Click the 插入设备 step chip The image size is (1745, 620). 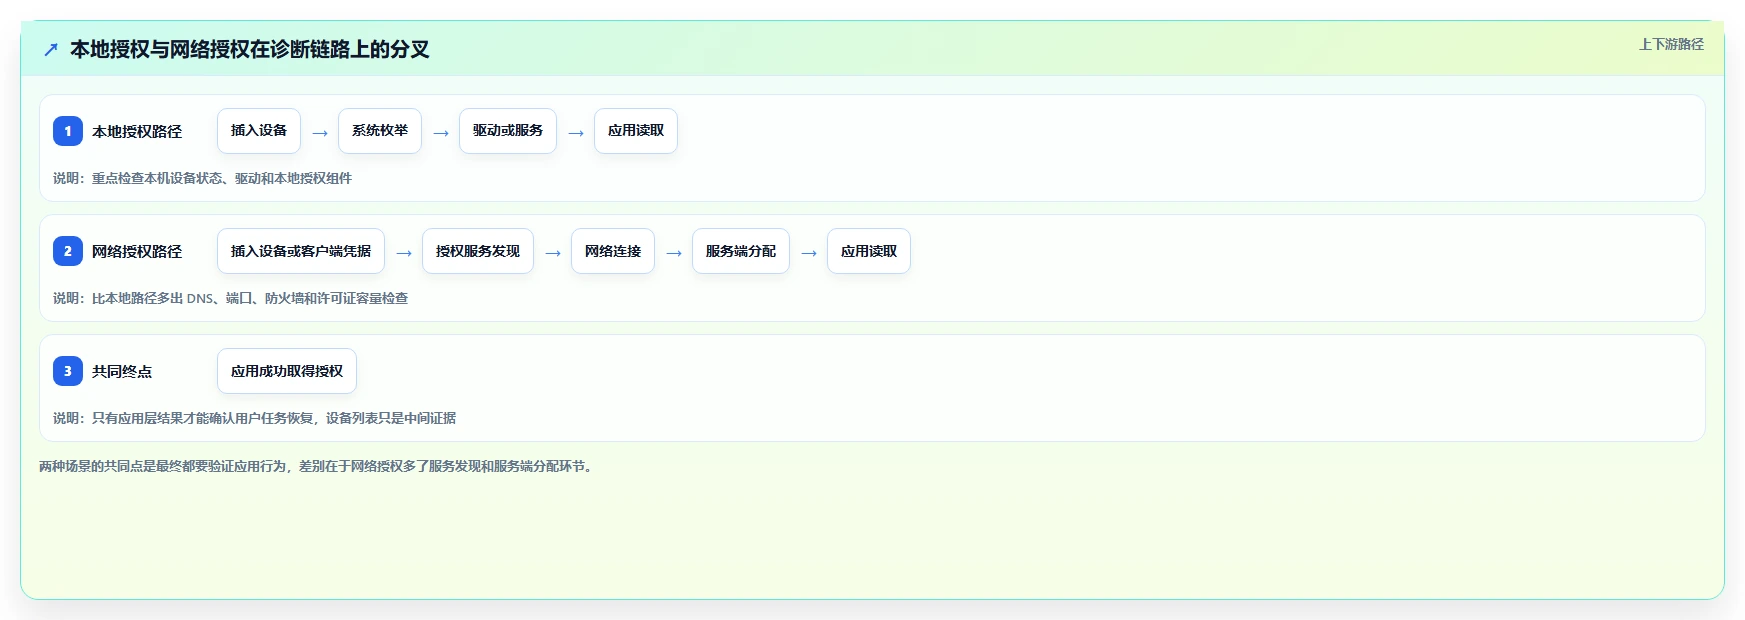click(259, 131)
